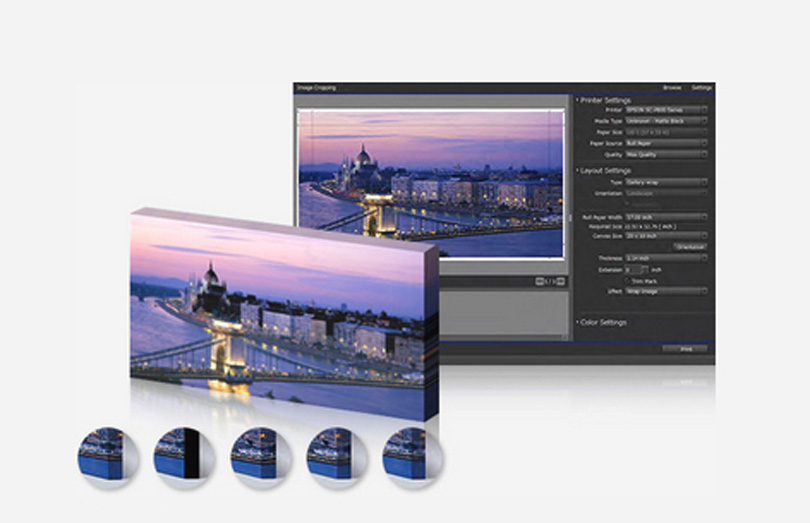Open the Roll Paper Width dropdown
The height and width of the screenshot is (523, 810).
666,217
